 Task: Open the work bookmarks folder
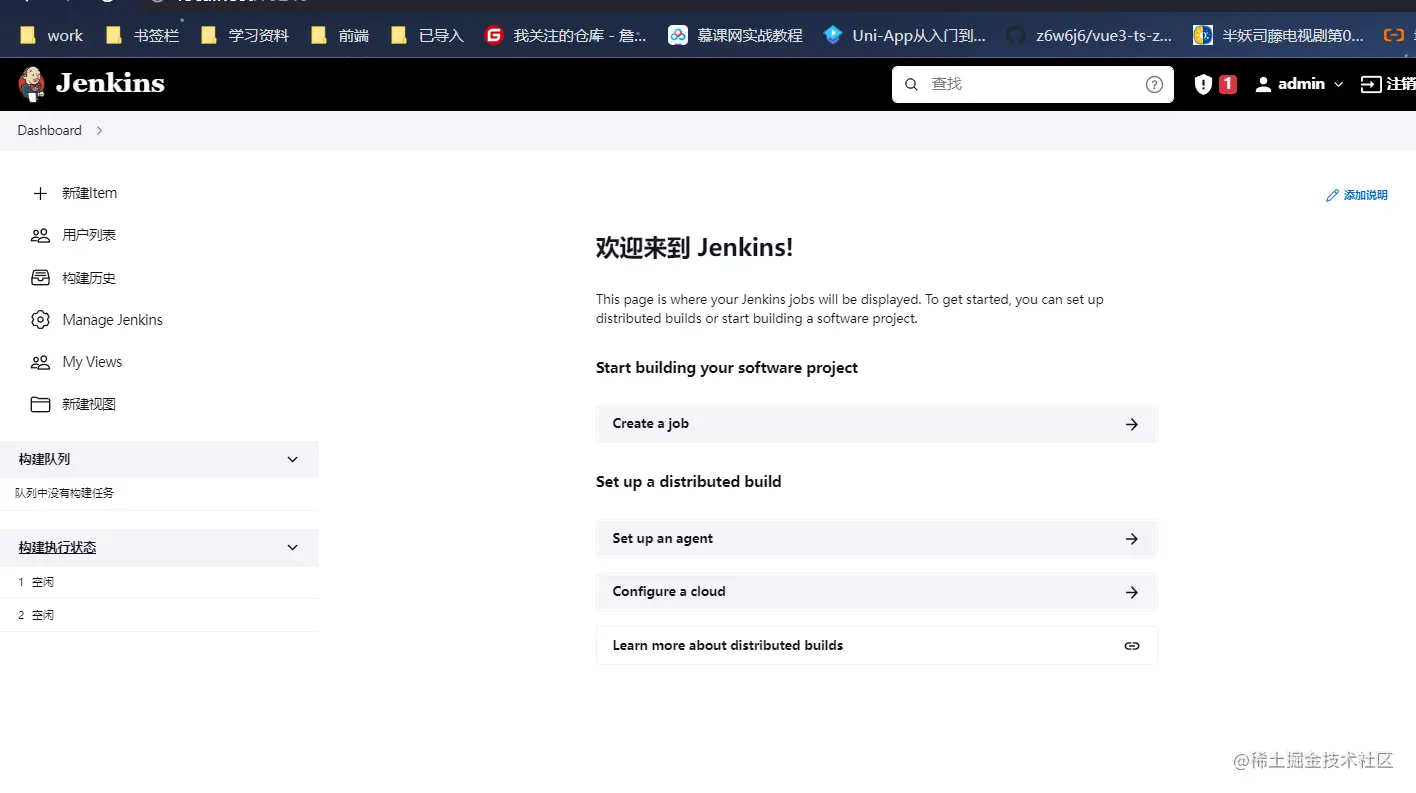[x=52, y=35]
